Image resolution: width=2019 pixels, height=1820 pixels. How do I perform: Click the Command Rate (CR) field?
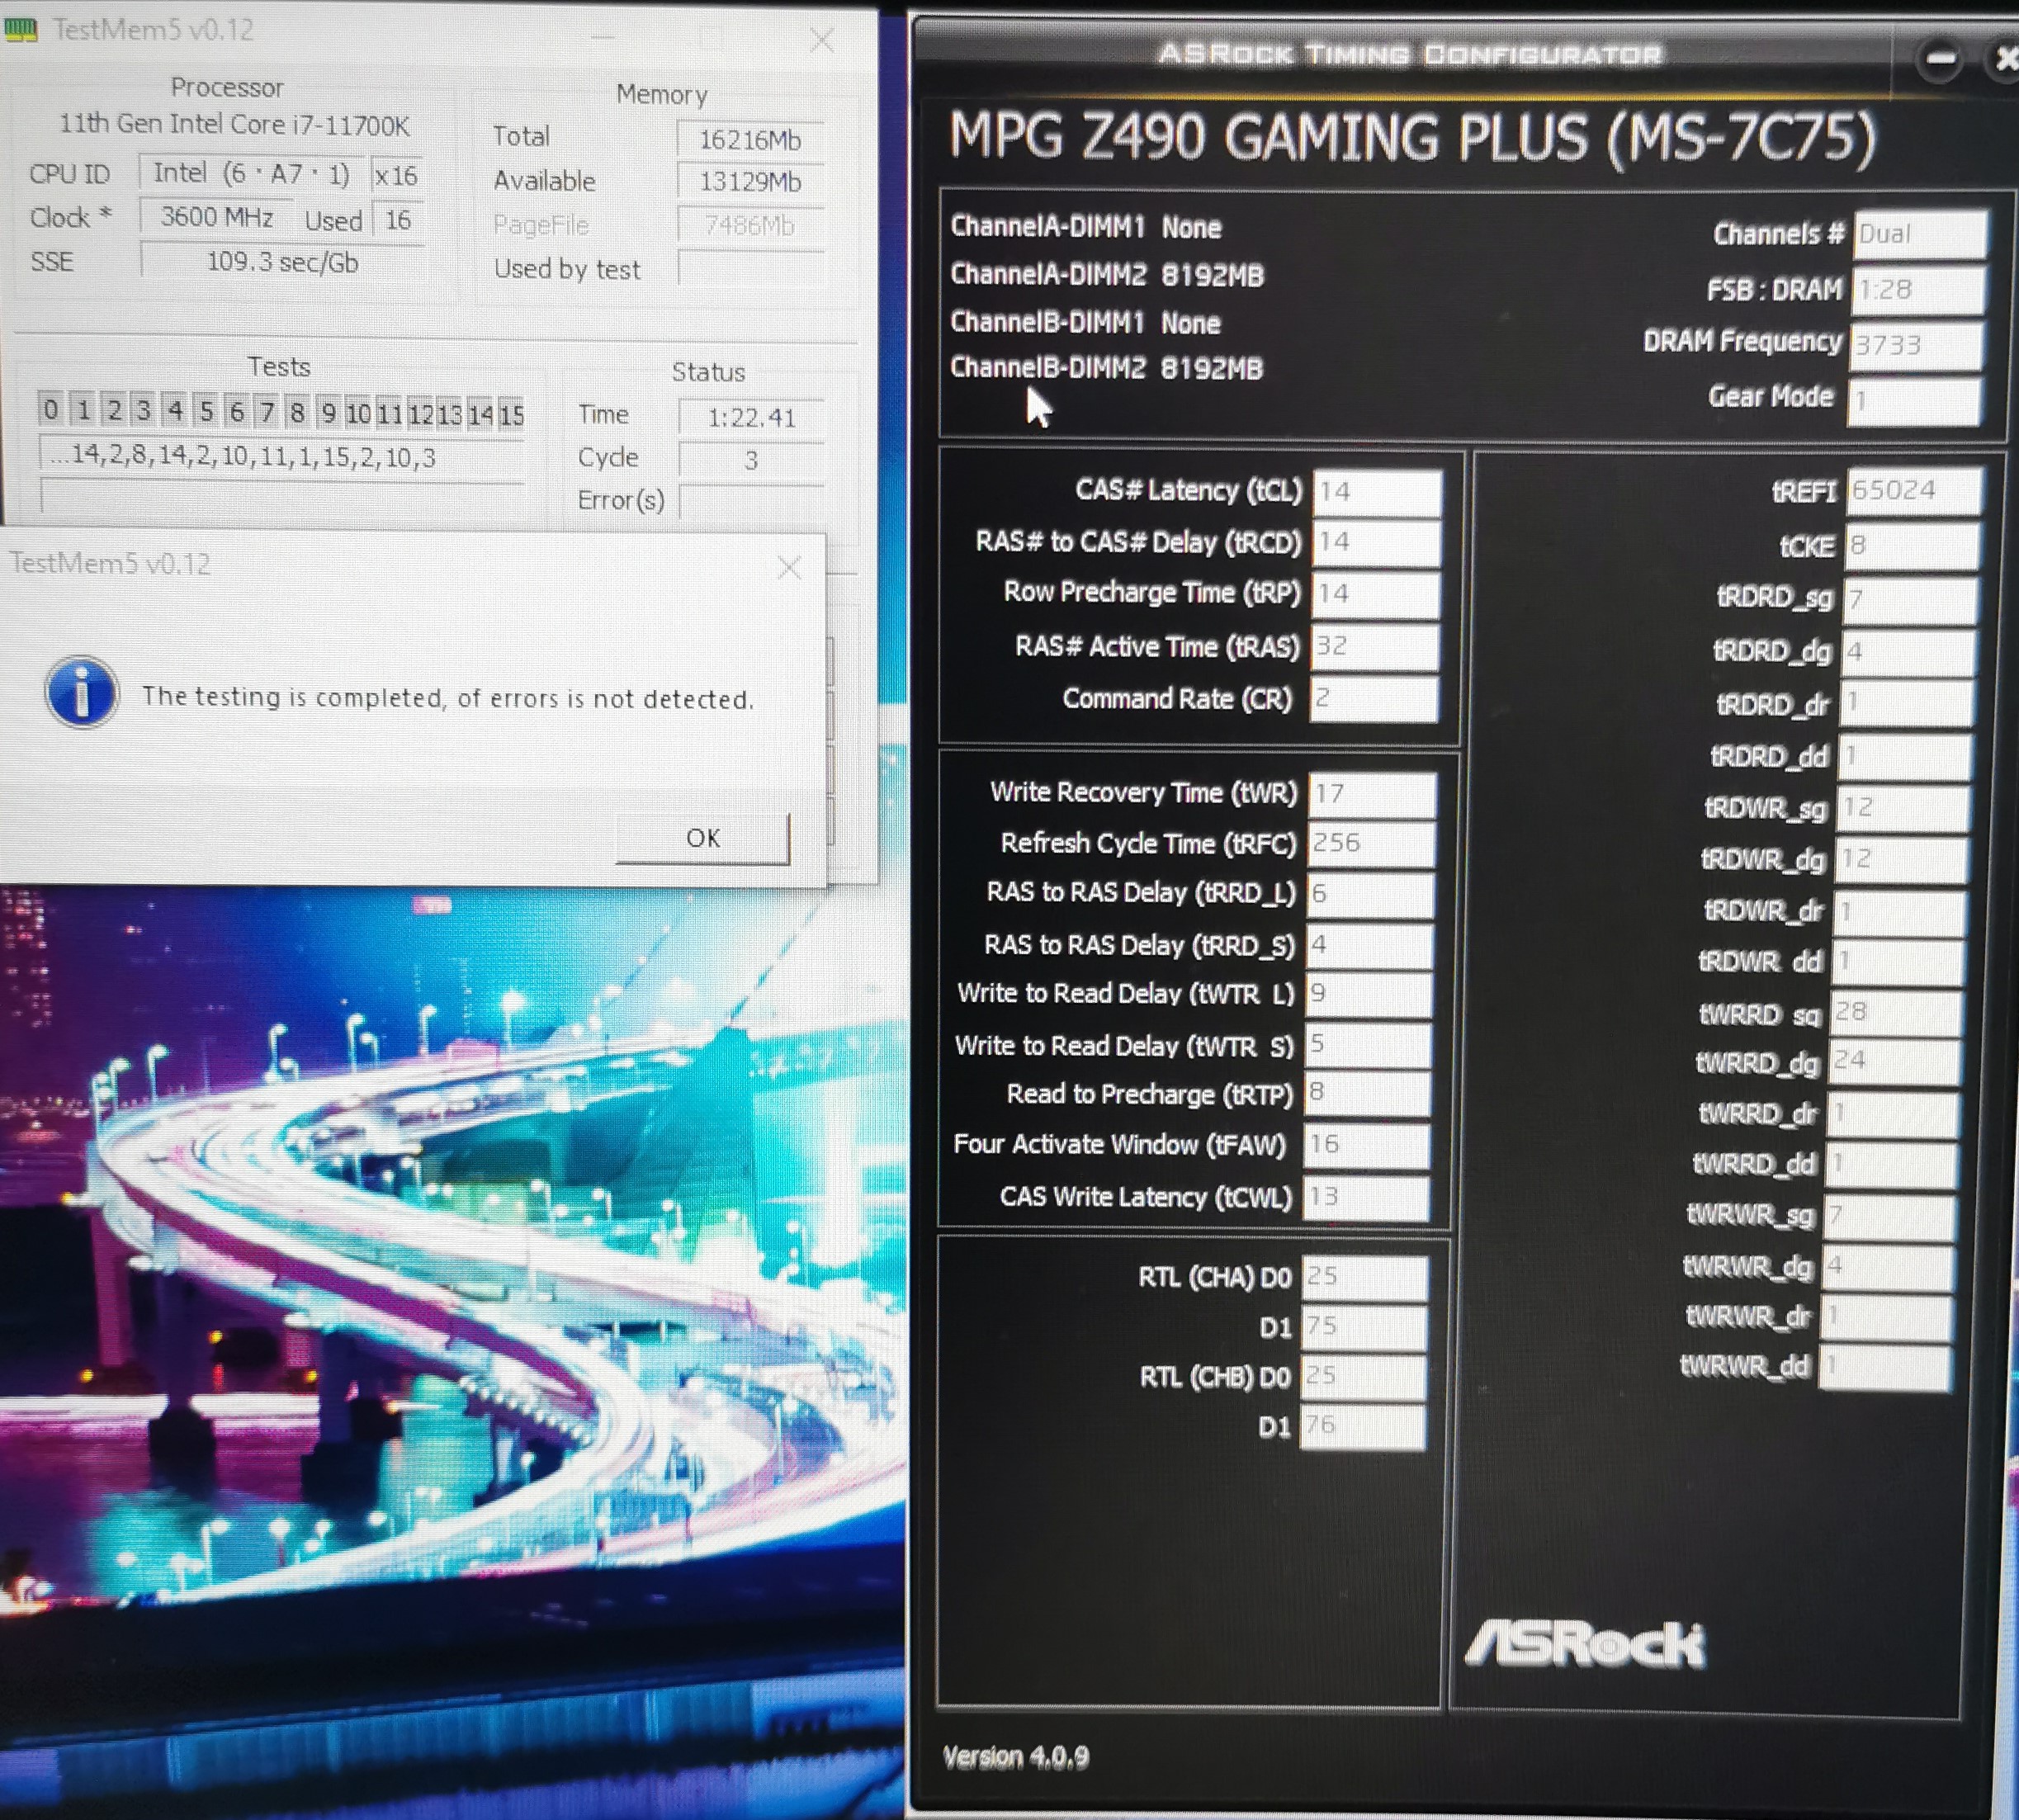[x=1374, y=698]
